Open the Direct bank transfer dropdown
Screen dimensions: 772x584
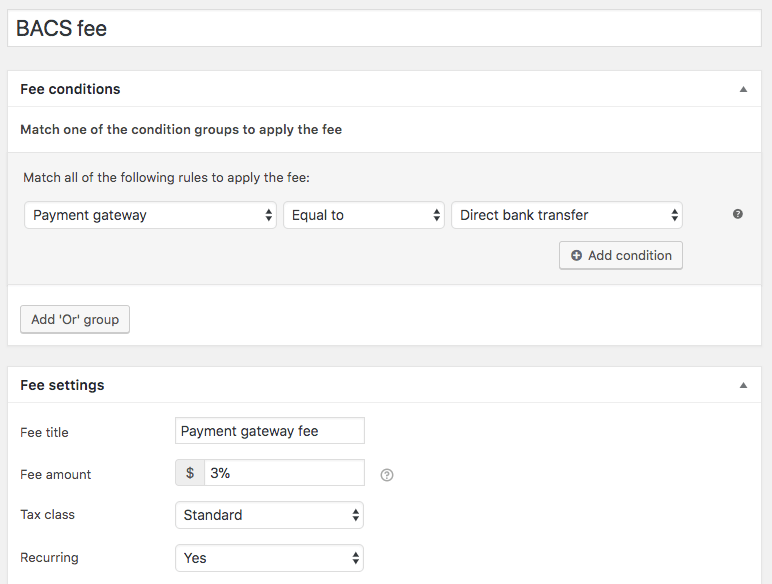pos(567,215)
